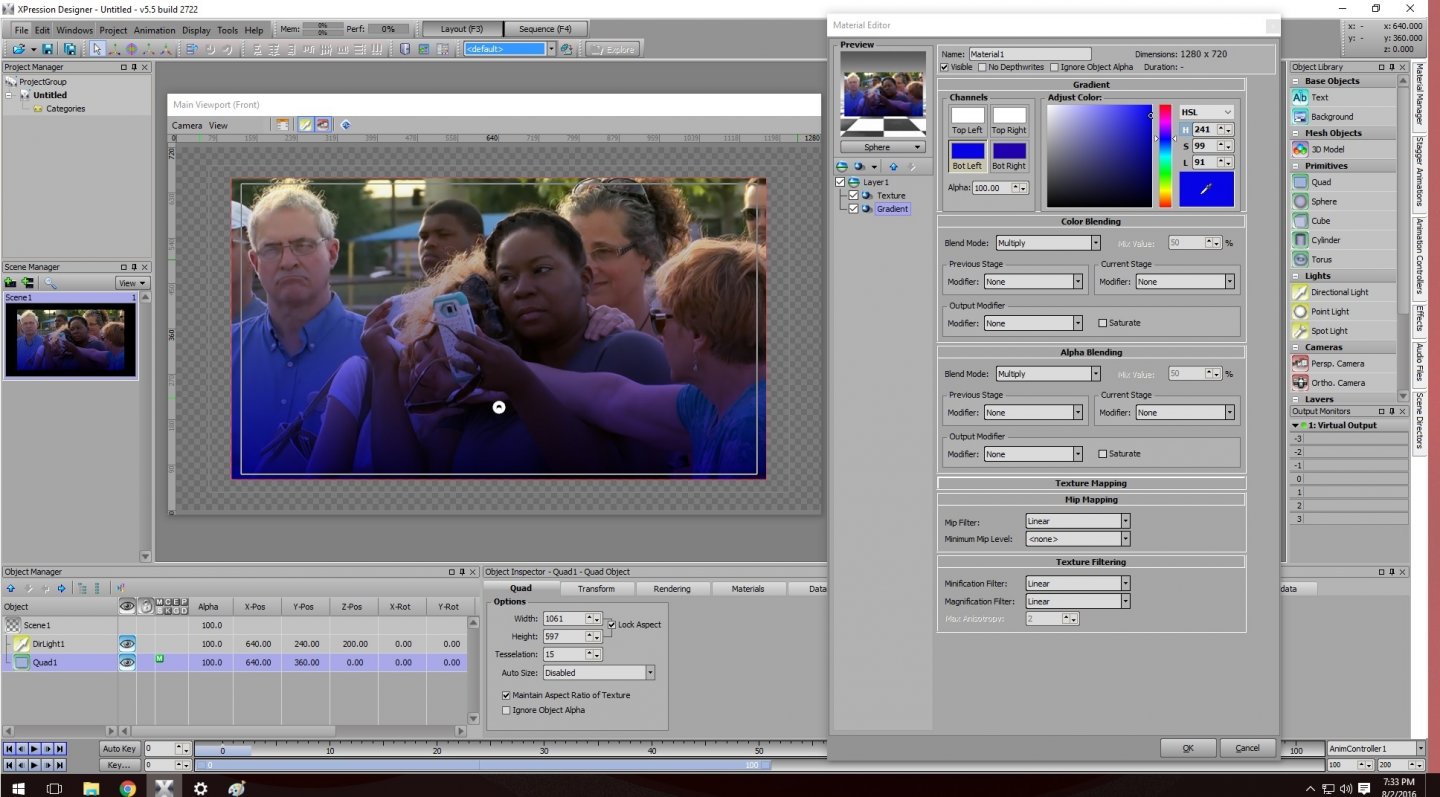Uncheck the Lock Aspect checkbox

click(612, 625)
